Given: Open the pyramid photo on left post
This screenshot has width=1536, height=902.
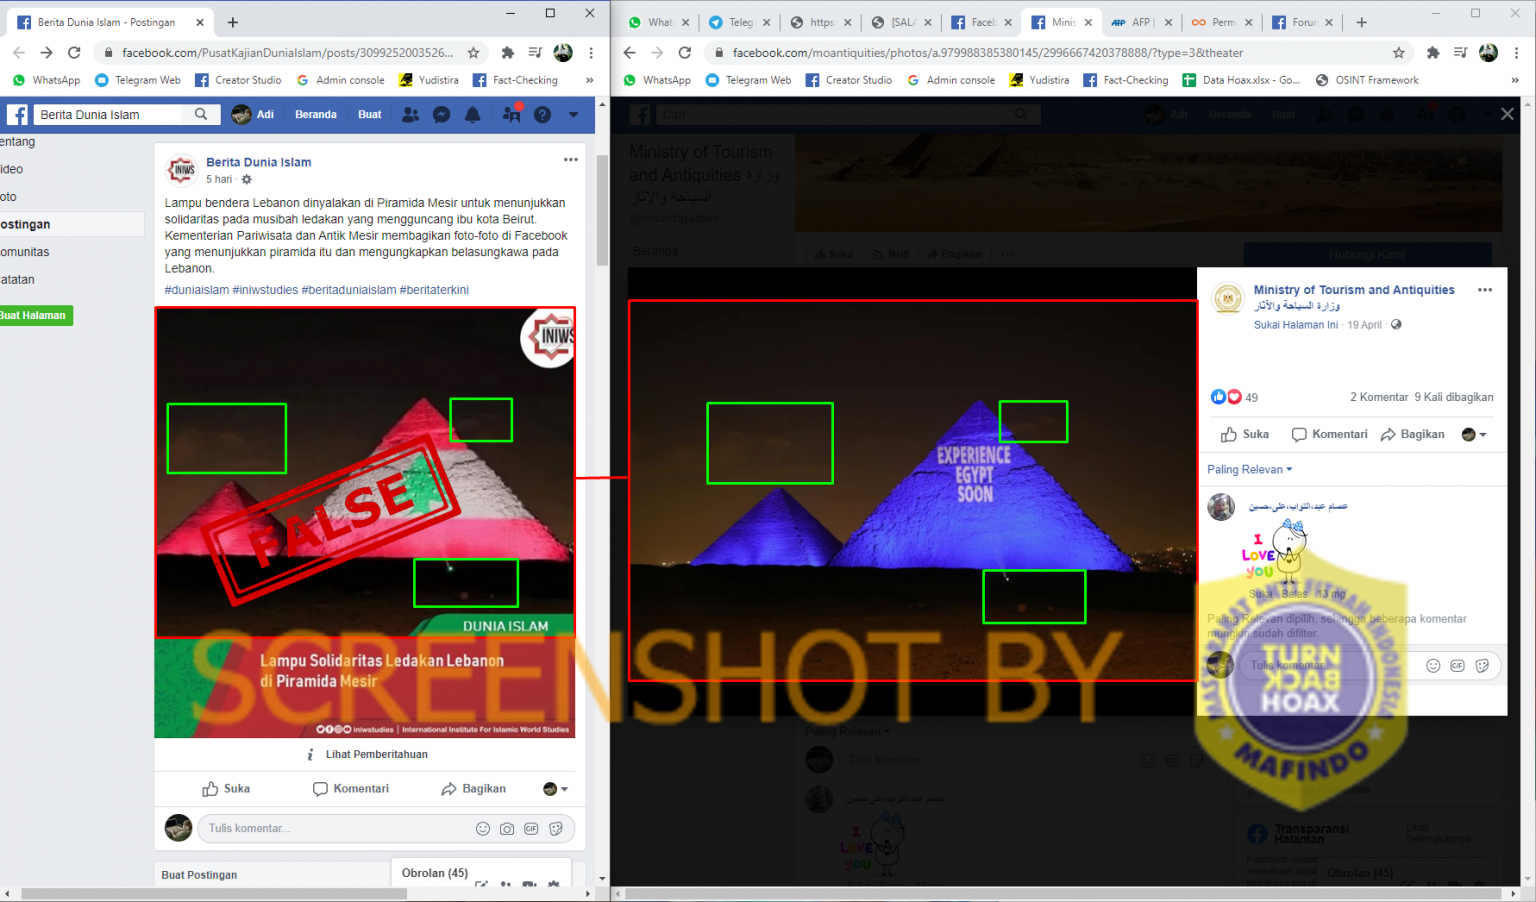Looking at the screenshot, I should pyautogui.click(x=365, y=523).
